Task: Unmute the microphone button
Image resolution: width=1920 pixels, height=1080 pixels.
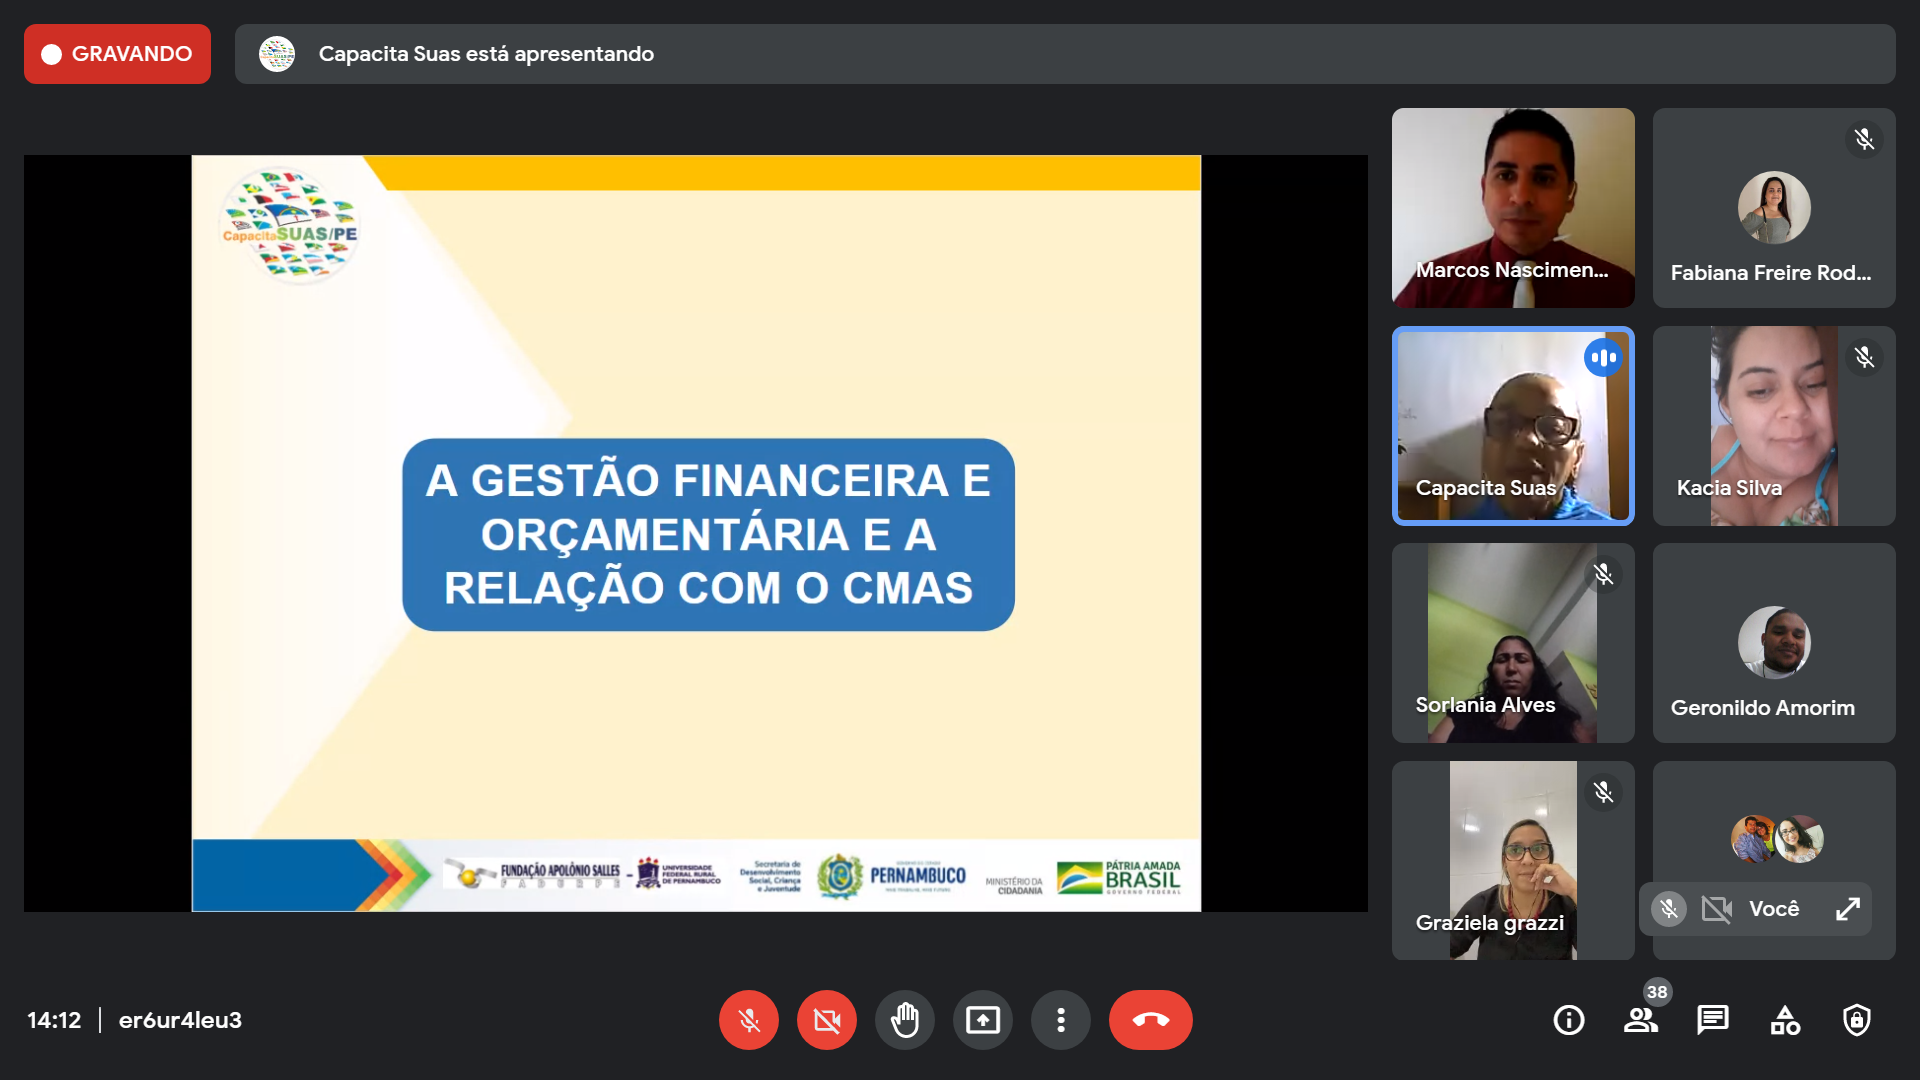Action: [x=748, y=1020]
